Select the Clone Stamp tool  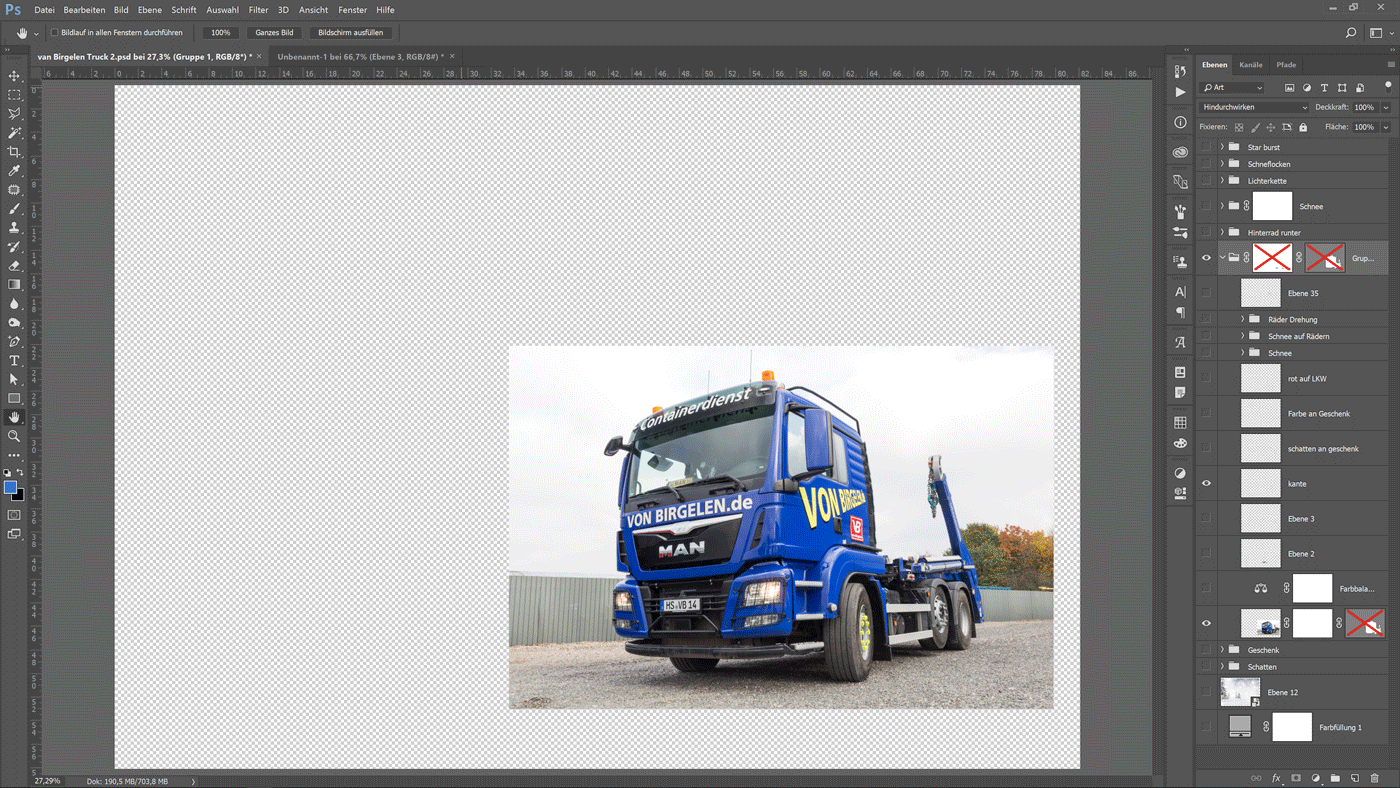coord(14,228)
